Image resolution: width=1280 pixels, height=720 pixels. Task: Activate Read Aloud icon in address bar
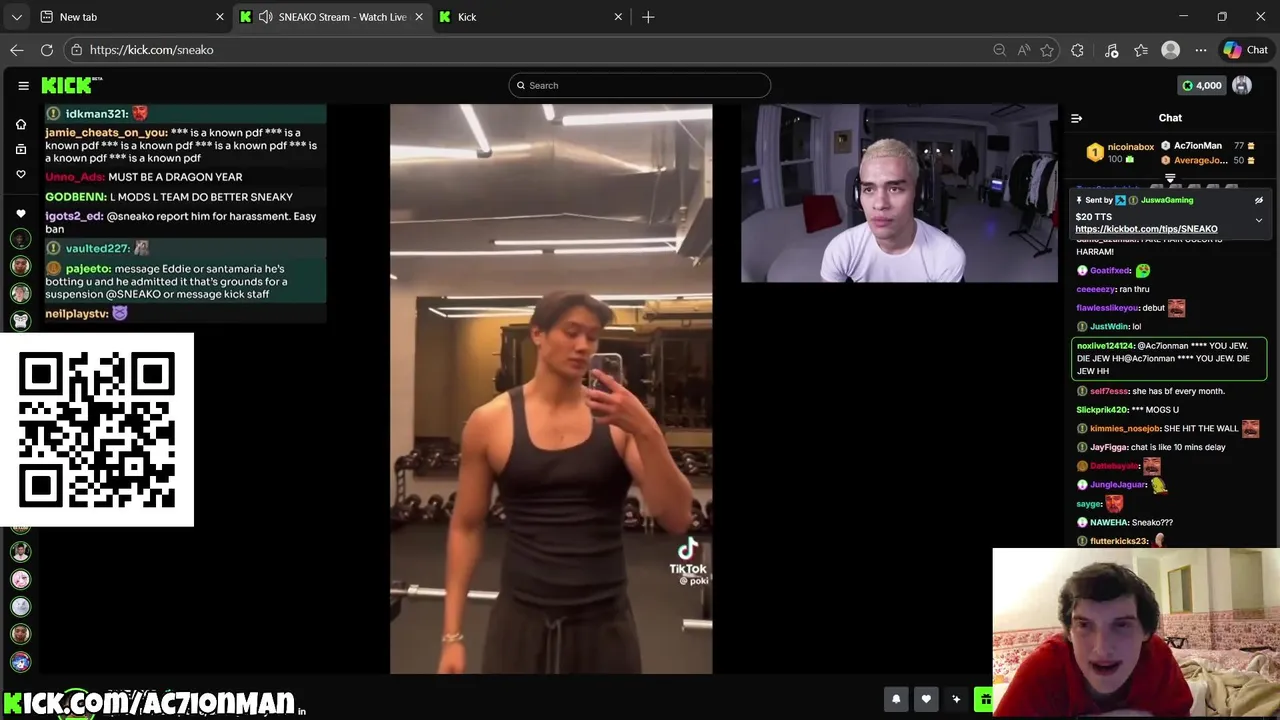(1024, 50)
